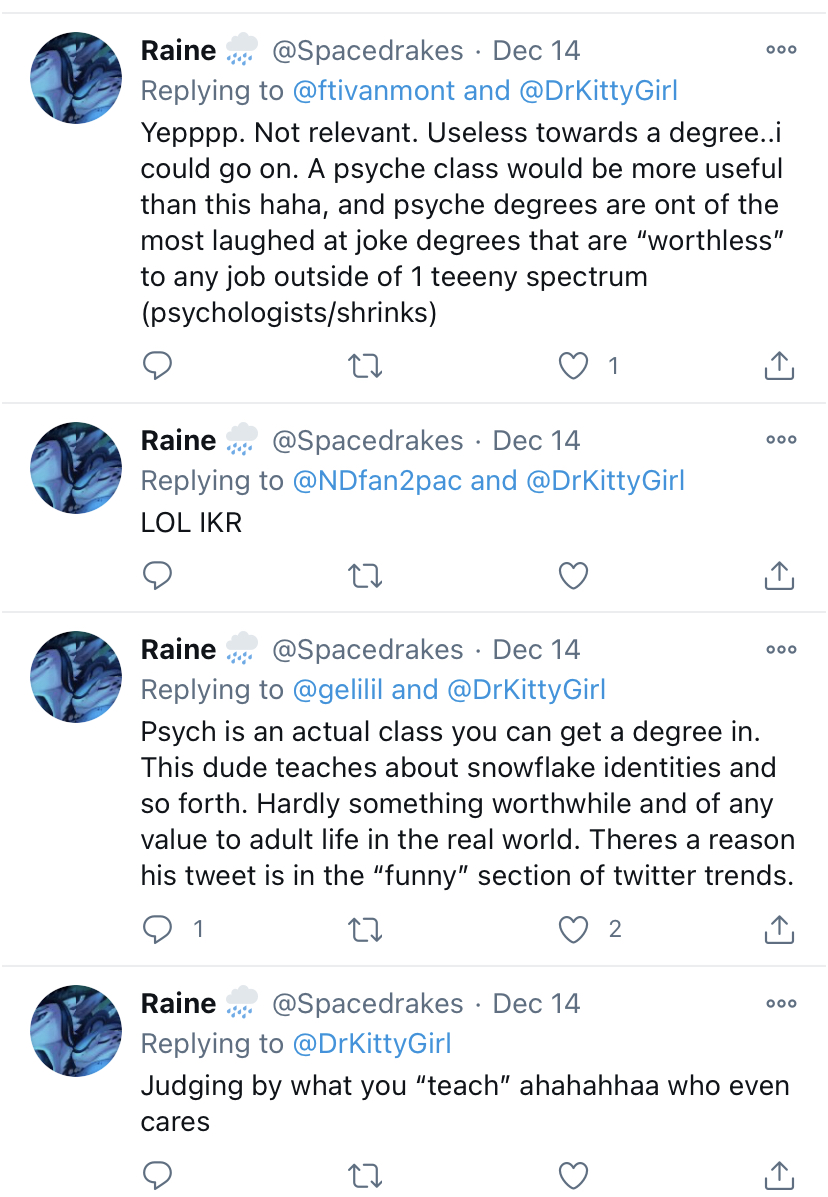This screenshot has width=828, height=1197.
Task: Share the snowflake identities tweet
Action: (x=779, y=929)
